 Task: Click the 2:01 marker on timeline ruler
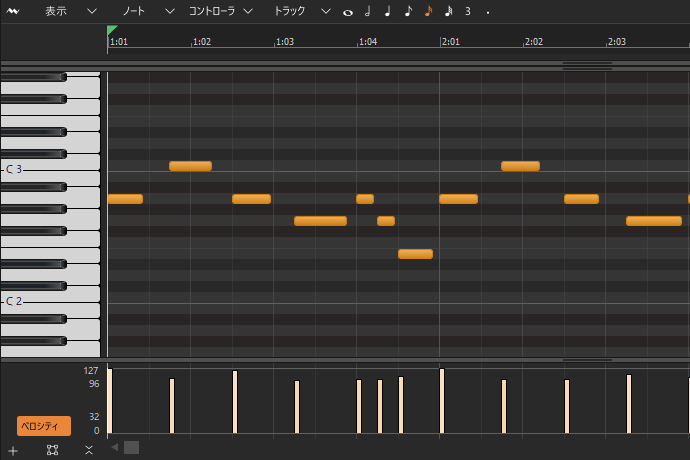(x=450, y=42)
